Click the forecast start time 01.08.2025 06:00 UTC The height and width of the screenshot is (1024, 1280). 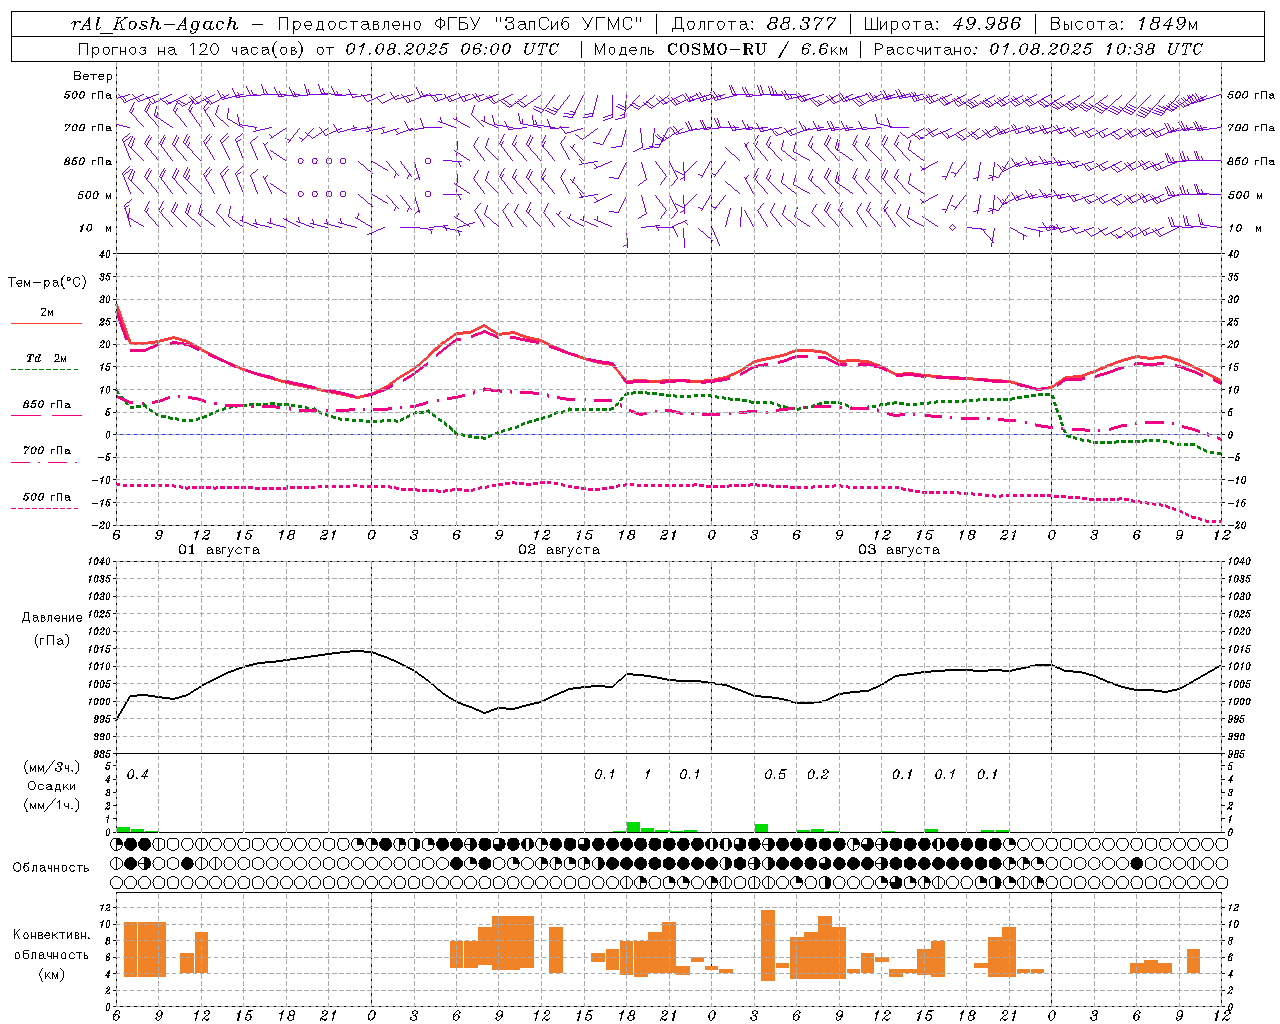tap(452, 49)
